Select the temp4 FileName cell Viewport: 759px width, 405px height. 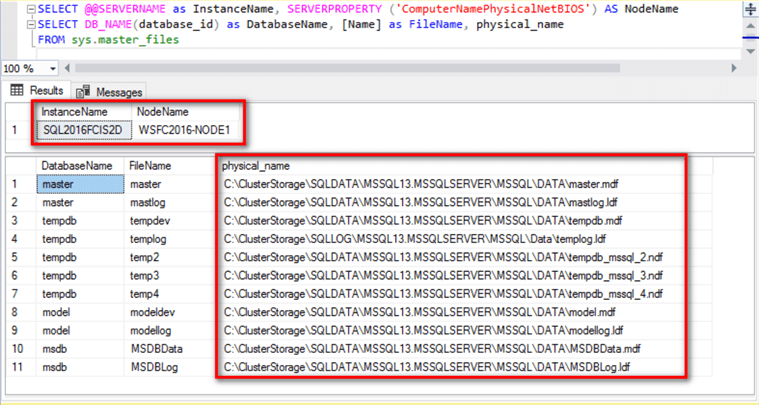pos(168,294)
